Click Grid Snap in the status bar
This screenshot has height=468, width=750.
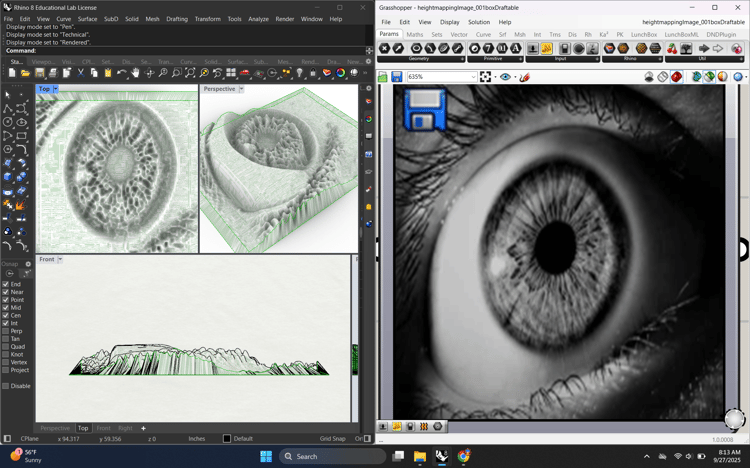(332, 439)
